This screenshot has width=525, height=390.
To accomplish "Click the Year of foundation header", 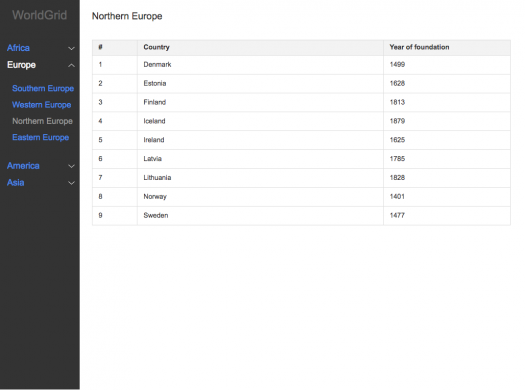I will point(419,47).
